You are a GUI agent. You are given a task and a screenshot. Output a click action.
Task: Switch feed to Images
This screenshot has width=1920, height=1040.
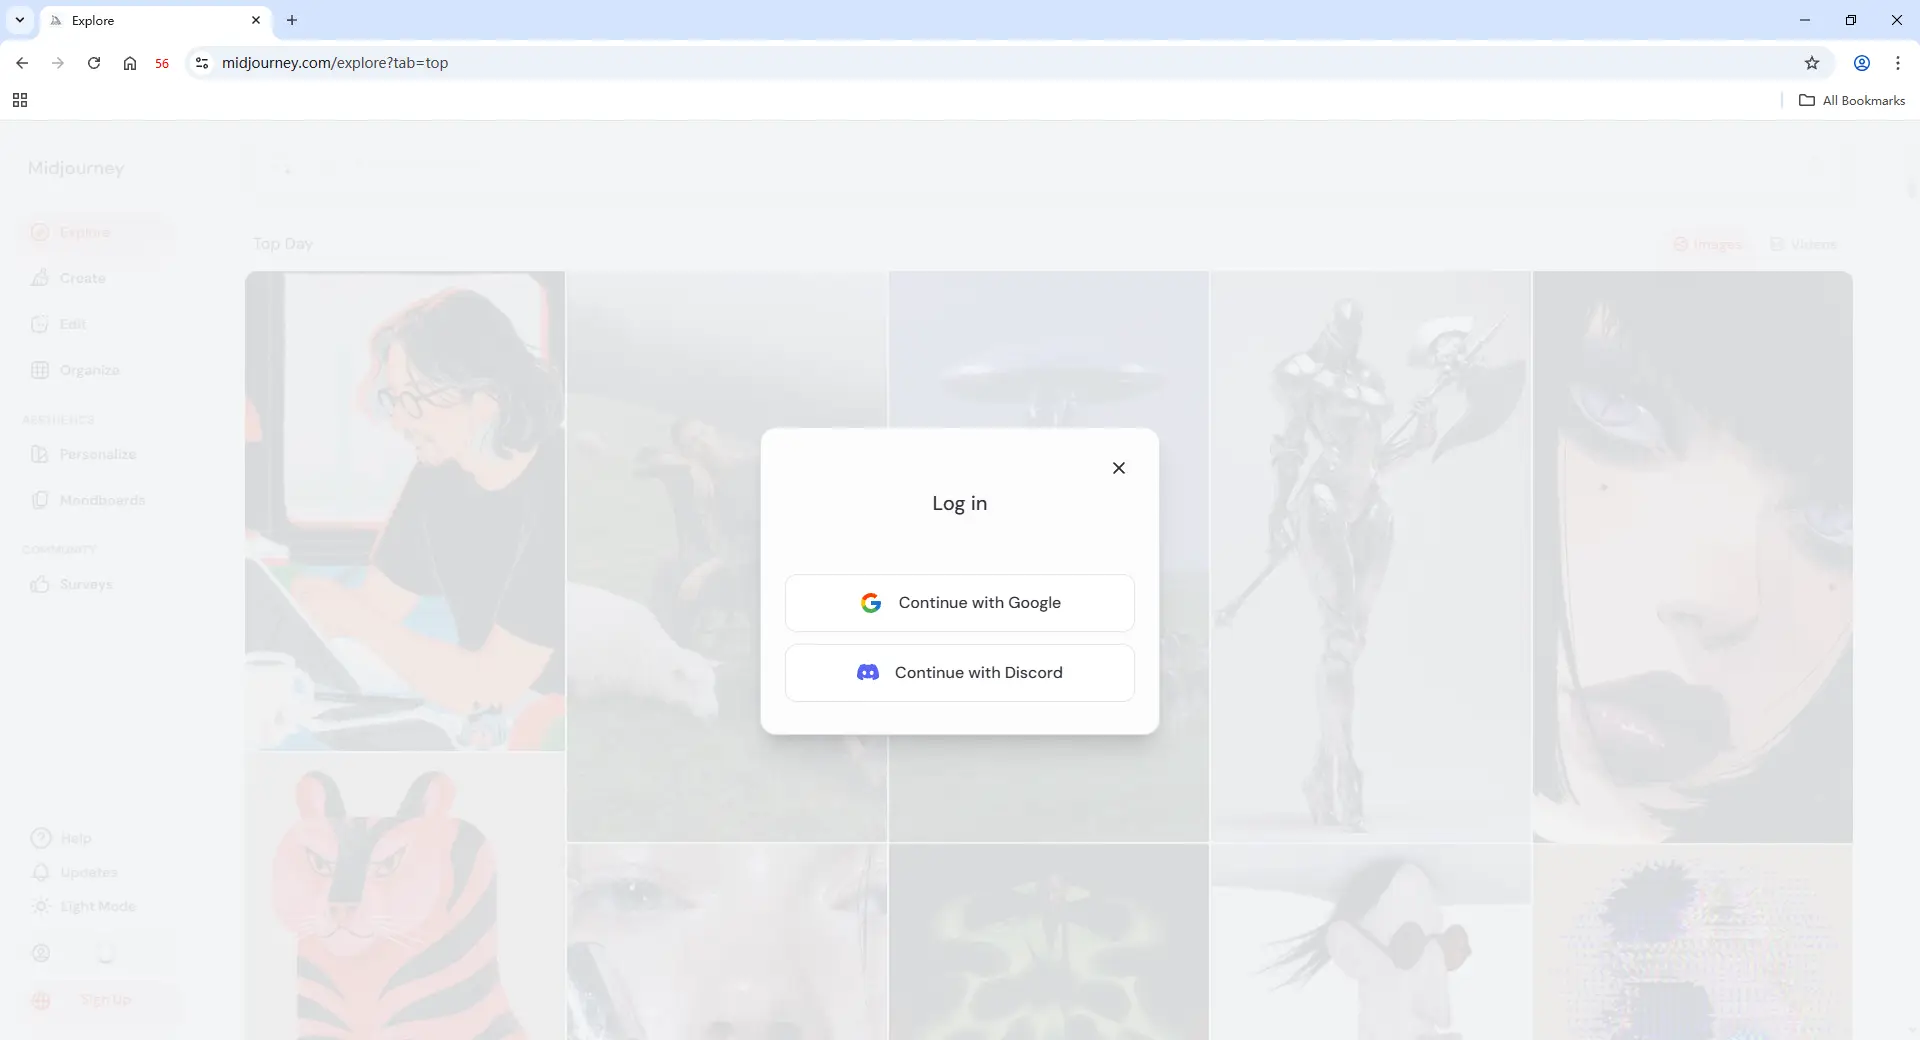(x=1709, y=244)
